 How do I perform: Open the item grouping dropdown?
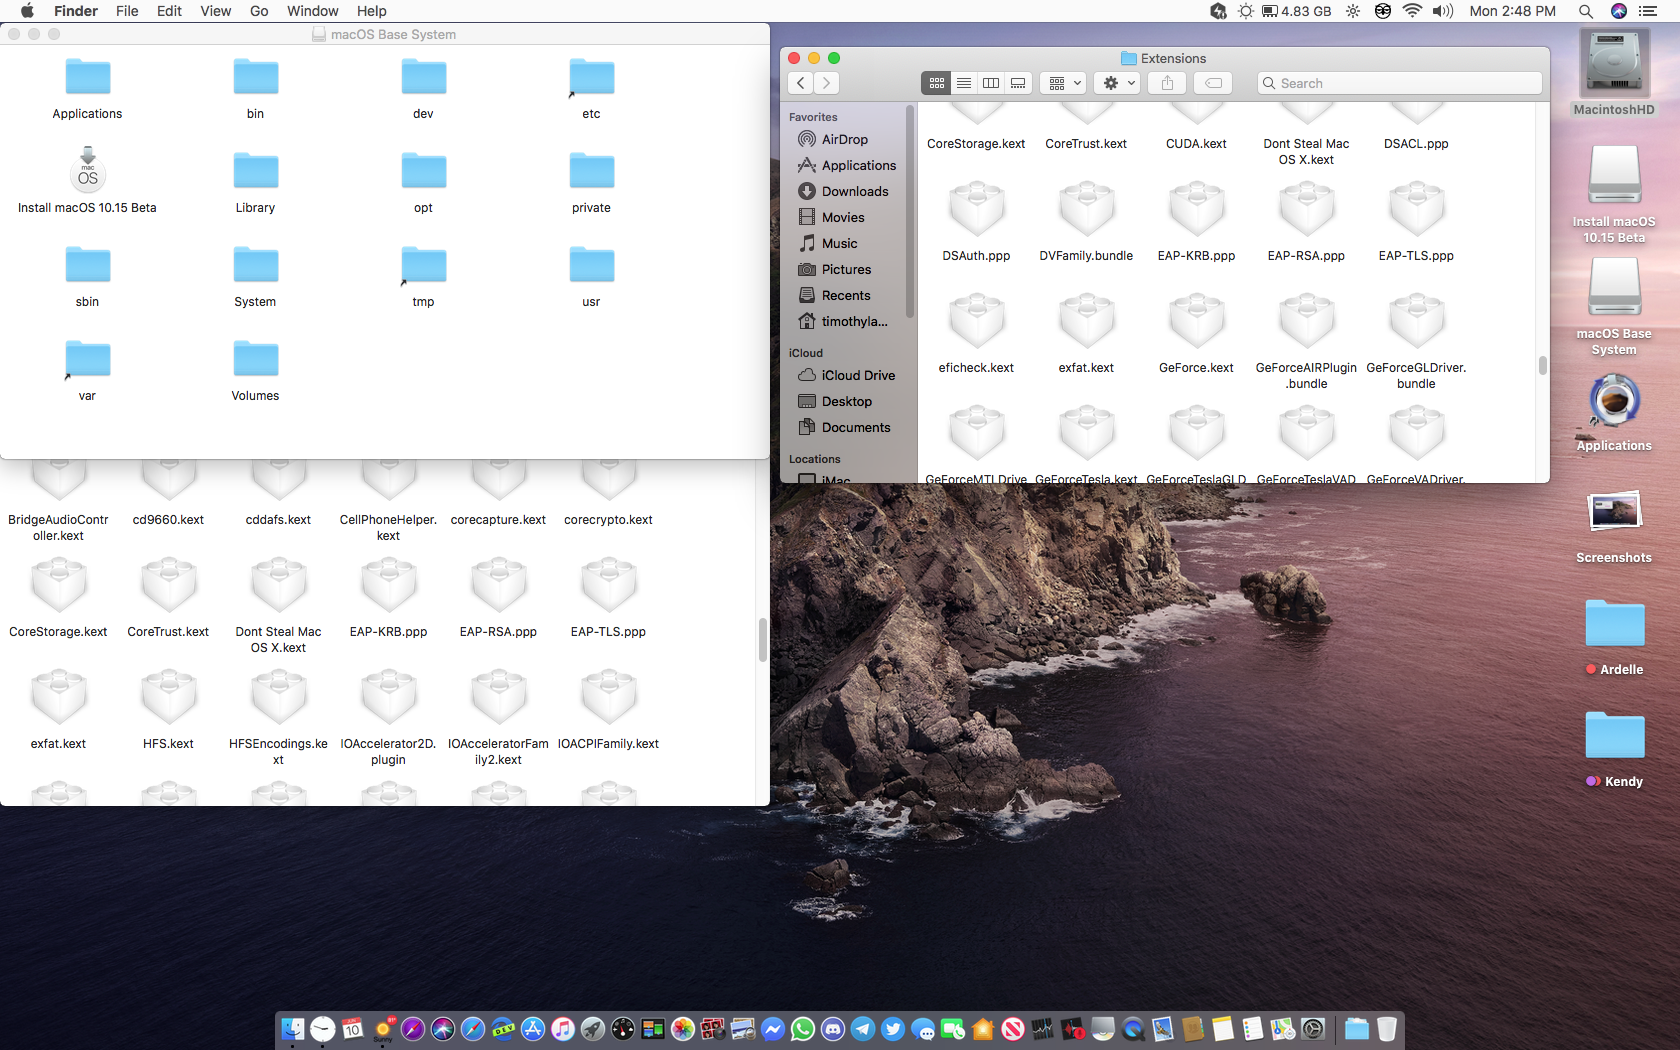(x=1065, y=83)
